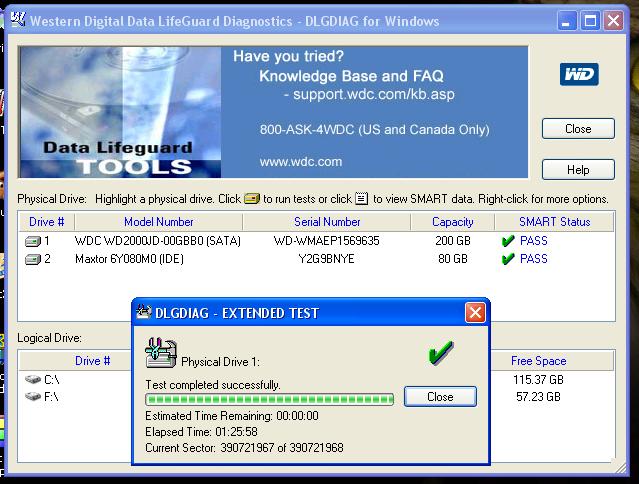
Task: Click the completed green progress bar
Action: (x=269, y=399)
